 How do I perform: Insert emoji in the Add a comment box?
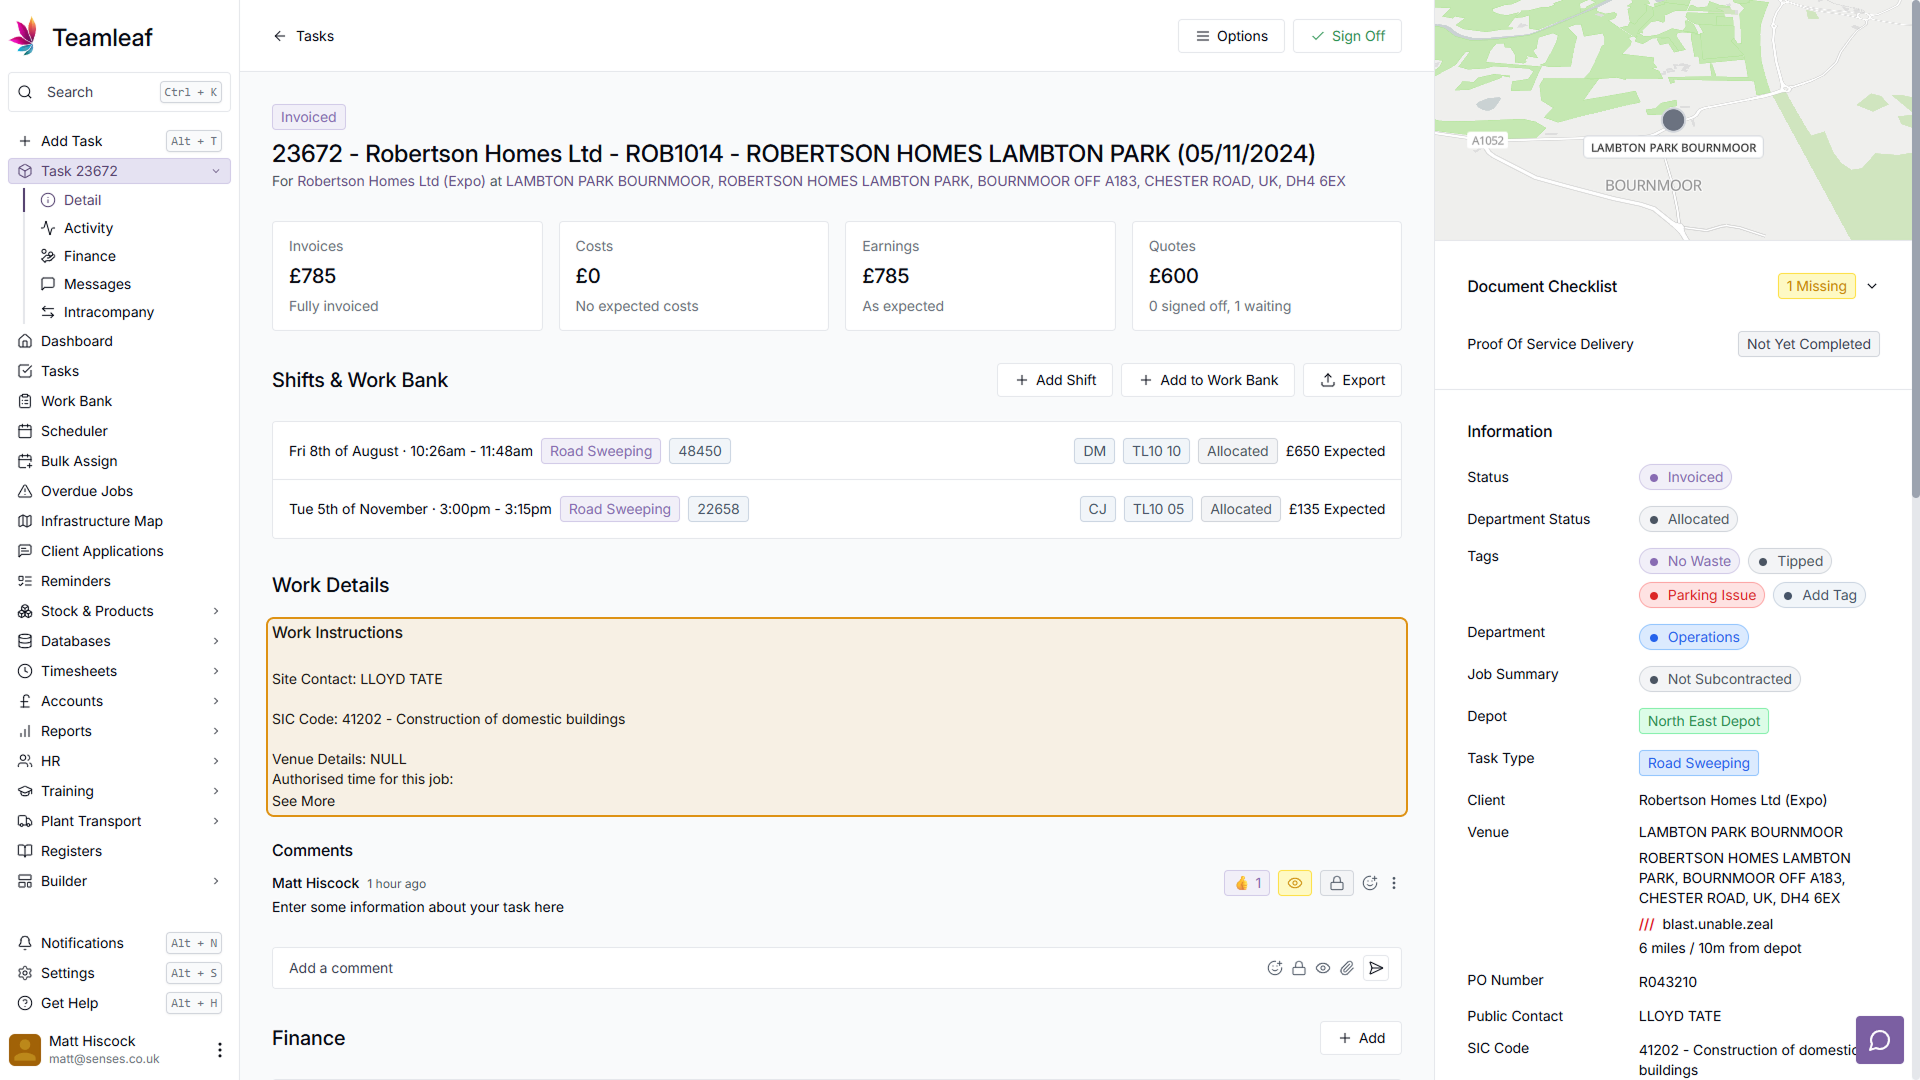click(1275, 968)
